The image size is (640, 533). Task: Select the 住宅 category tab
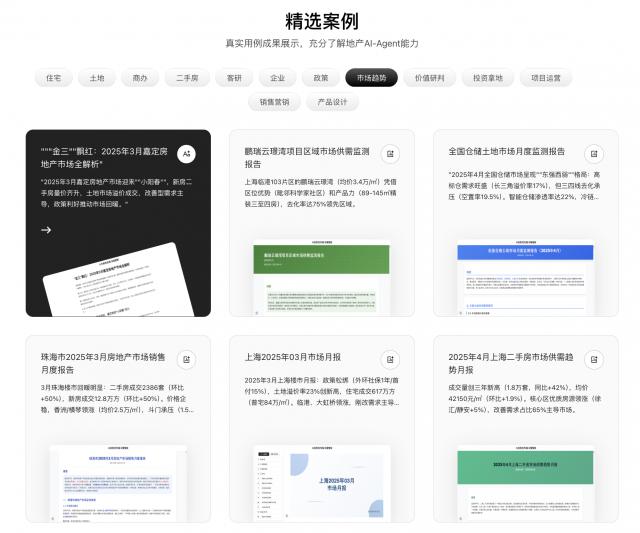54,78
